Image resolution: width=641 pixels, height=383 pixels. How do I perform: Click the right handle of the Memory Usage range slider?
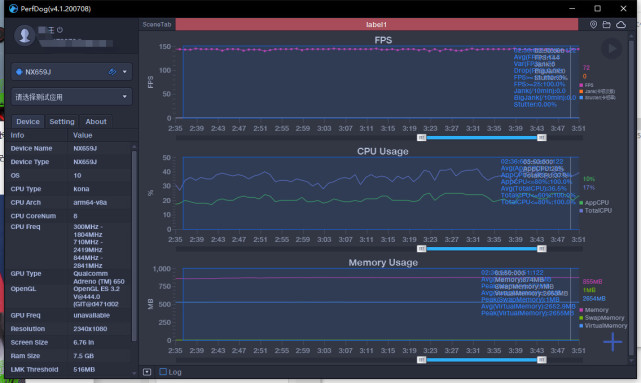coord(542,360)
